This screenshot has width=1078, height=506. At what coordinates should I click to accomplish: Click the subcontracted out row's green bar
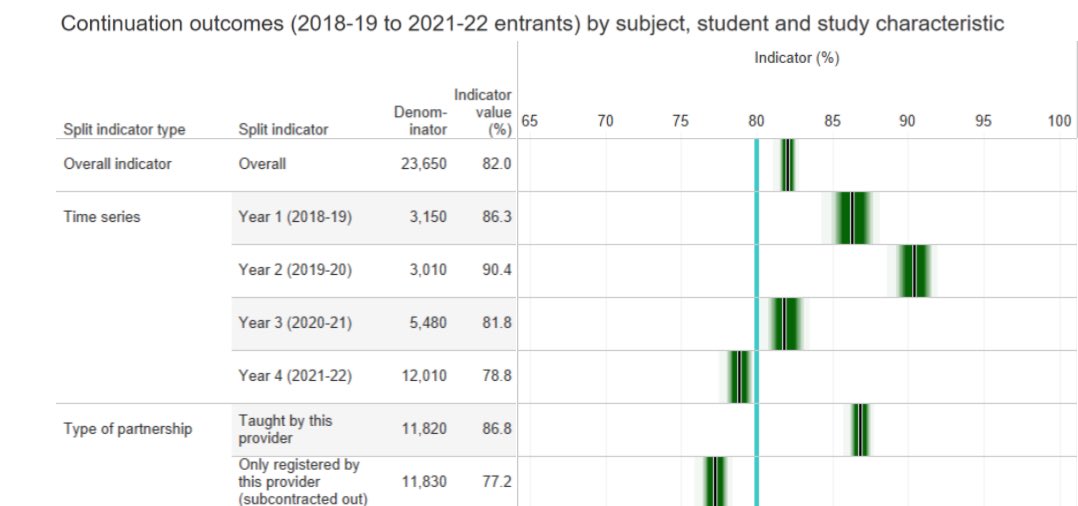(714, 481)
